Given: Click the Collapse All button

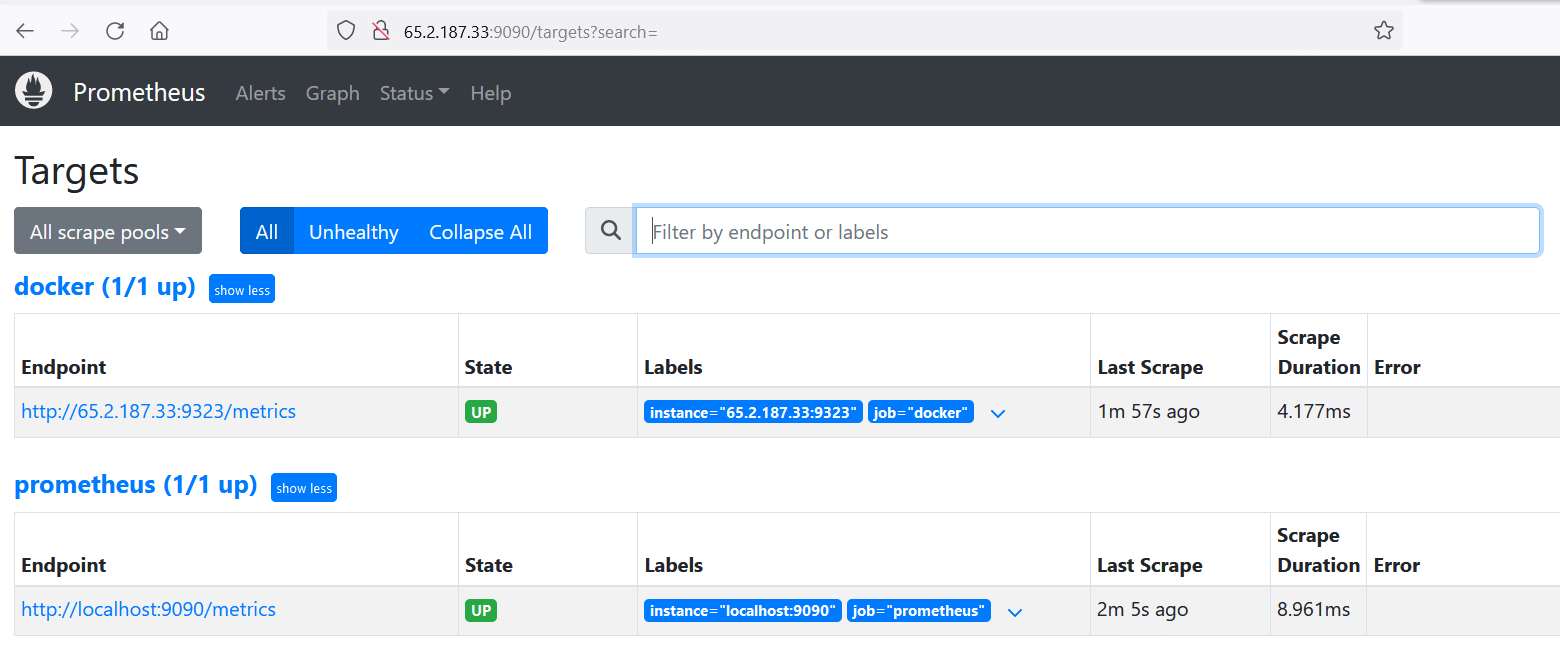Looking at the screenshot, I should 480,231.
